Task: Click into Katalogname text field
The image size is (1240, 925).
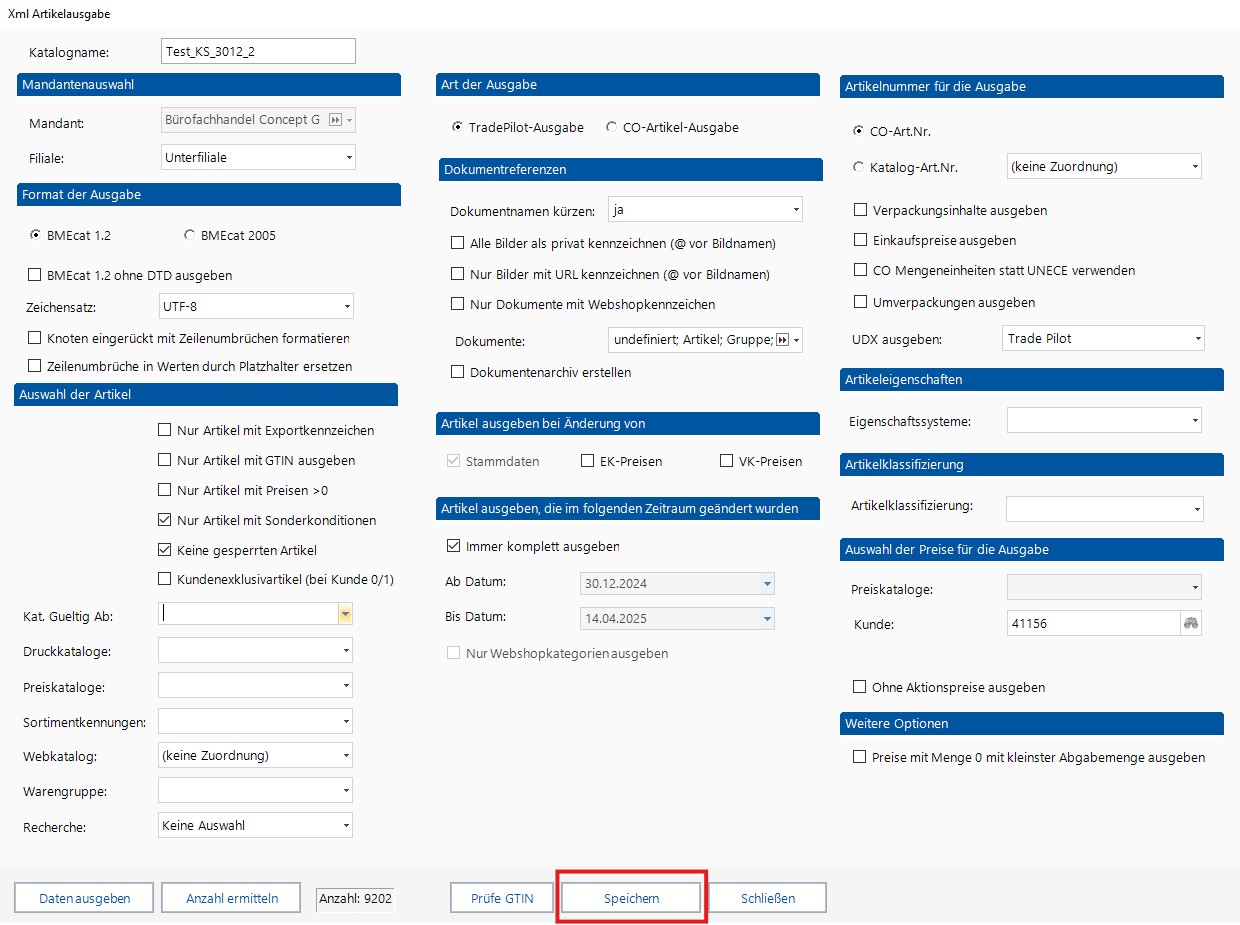Action: (x=258, y=51)
